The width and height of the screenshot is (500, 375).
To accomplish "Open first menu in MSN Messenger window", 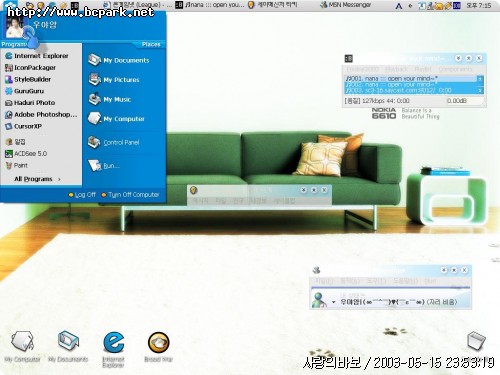I will click(x=324, y=281).
